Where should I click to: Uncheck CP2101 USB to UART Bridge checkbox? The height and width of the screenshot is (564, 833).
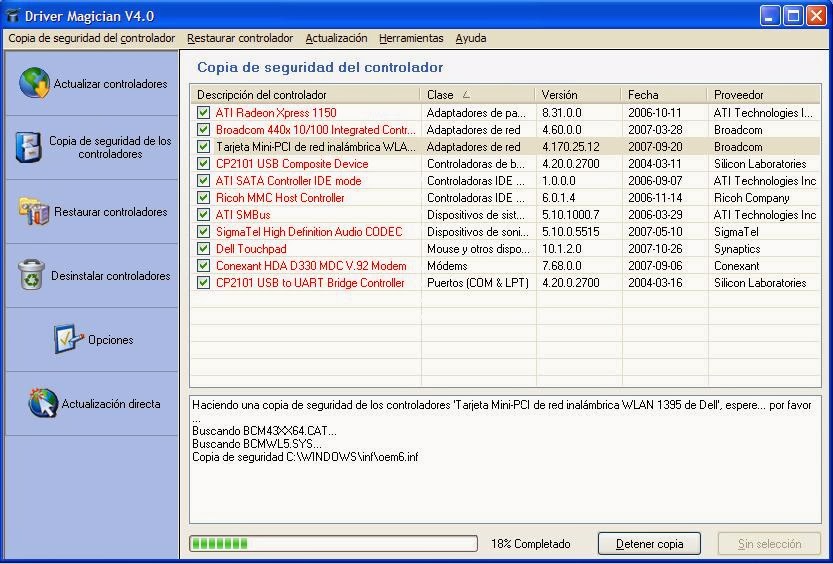point(203,283)
